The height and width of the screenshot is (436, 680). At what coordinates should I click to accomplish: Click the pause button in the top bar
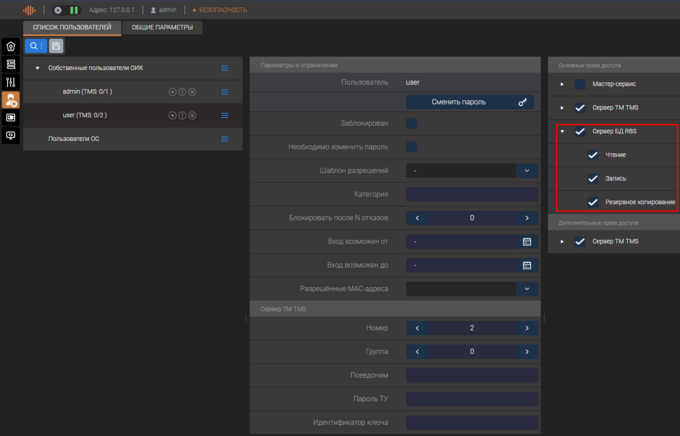(x=73, y=10)
